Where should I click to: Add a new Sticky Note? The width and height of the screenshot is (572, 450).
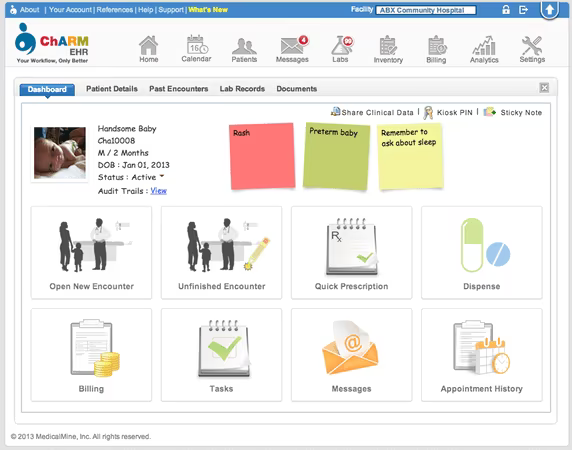click(x=513, y=112)
